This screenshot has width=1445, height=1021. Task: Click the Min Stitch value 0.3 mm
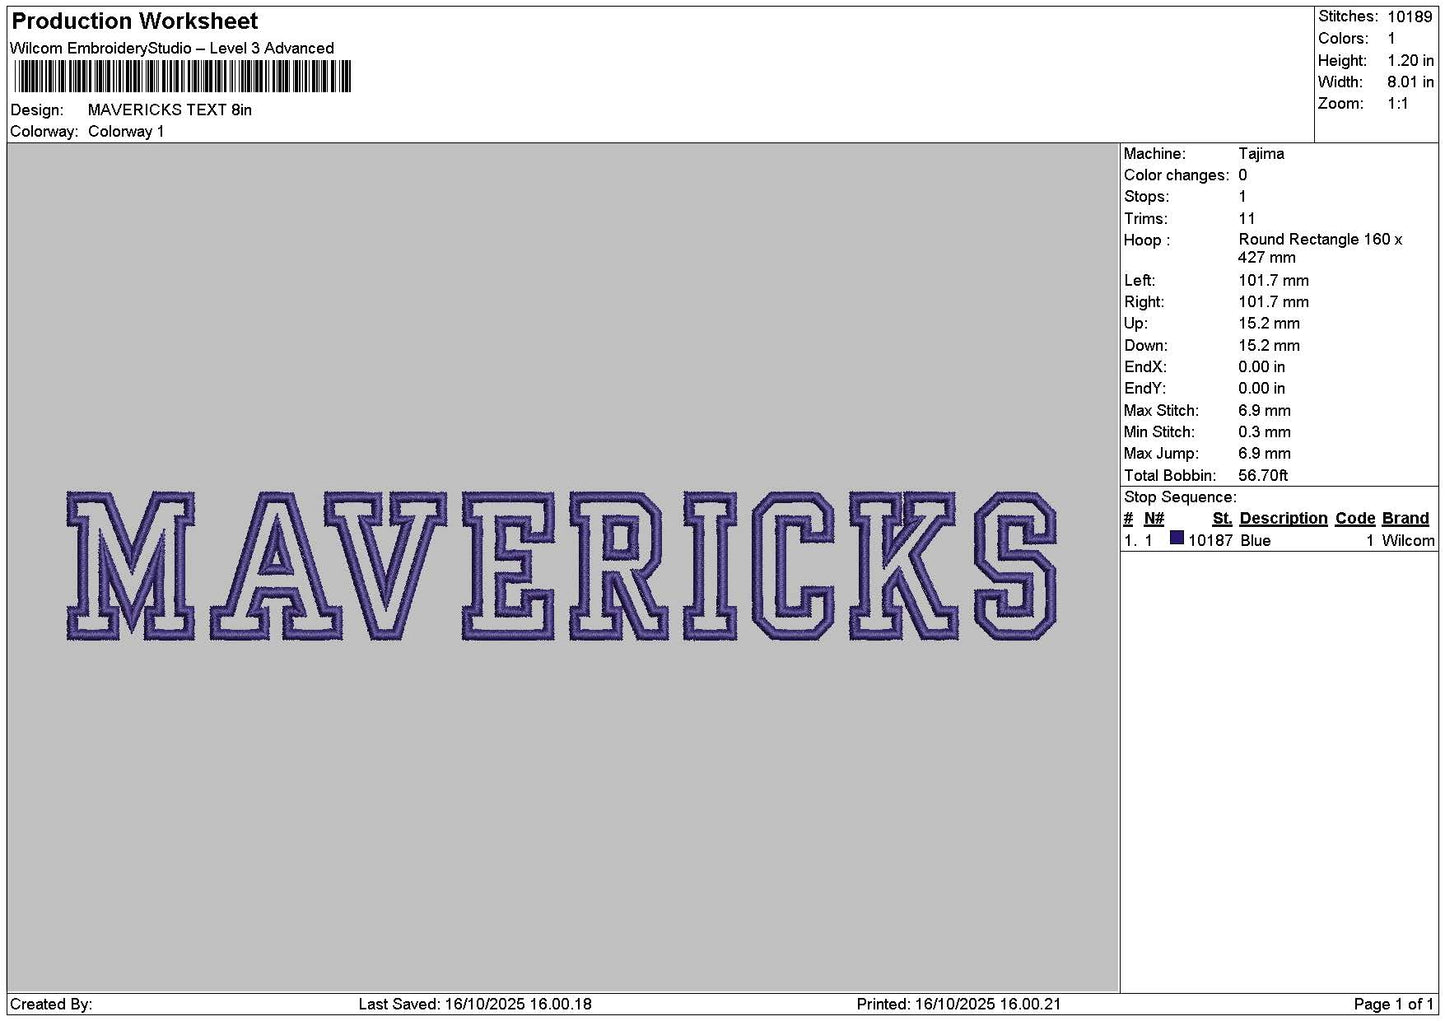point(1264,433)
